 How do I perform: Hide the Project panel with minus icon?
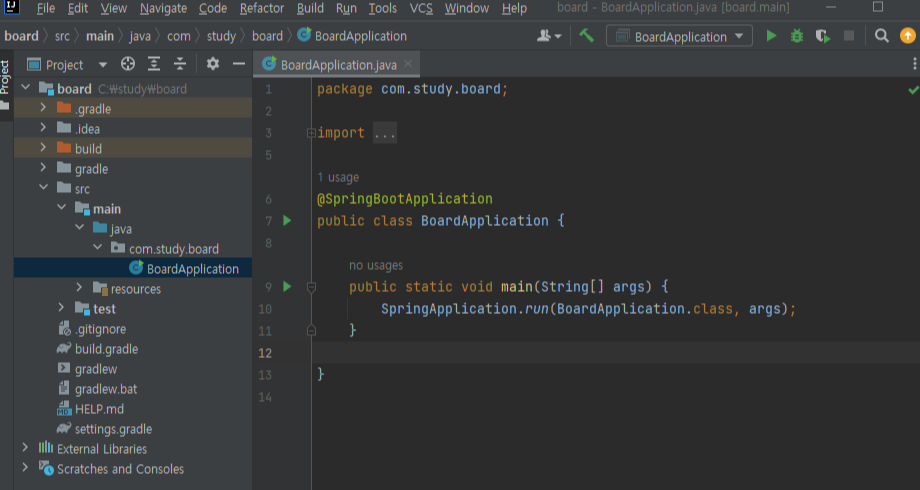click(238, 64)
